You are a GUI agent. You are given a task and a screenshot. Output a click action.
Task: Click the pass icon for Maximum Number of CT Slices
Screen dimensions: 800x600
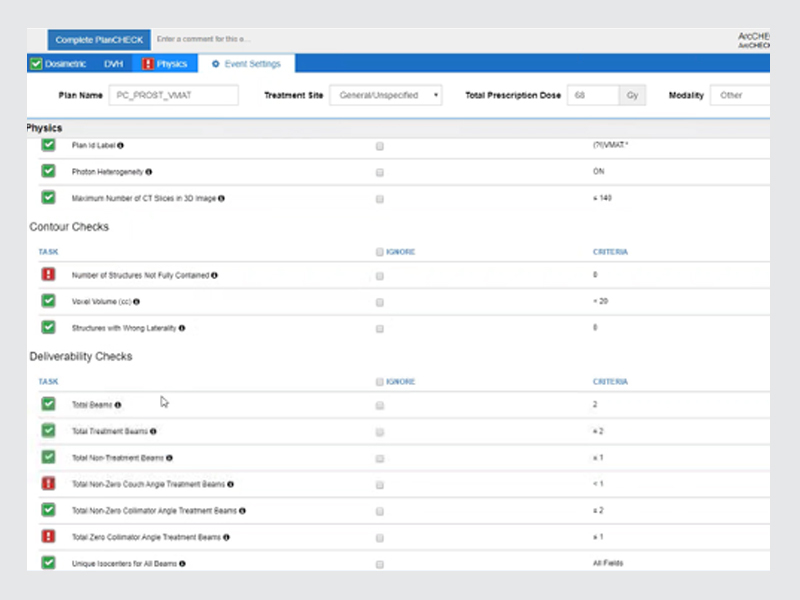(48, 197)
